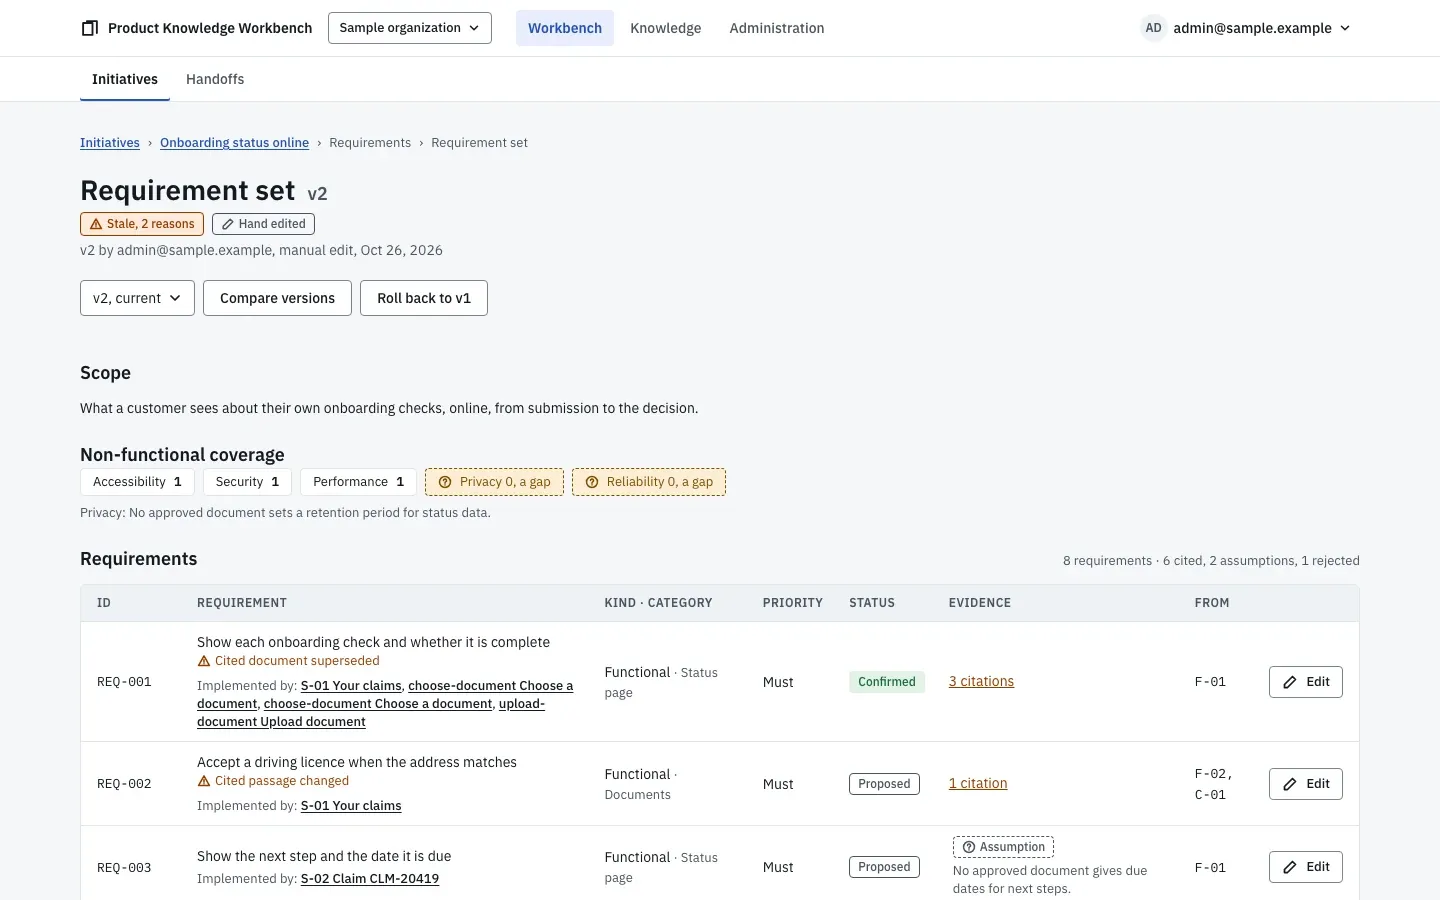Image resolution: width=1440 pixels, height=900 pixels.
Task: Edit requirement REQ-001
Action: (1305, 682)
